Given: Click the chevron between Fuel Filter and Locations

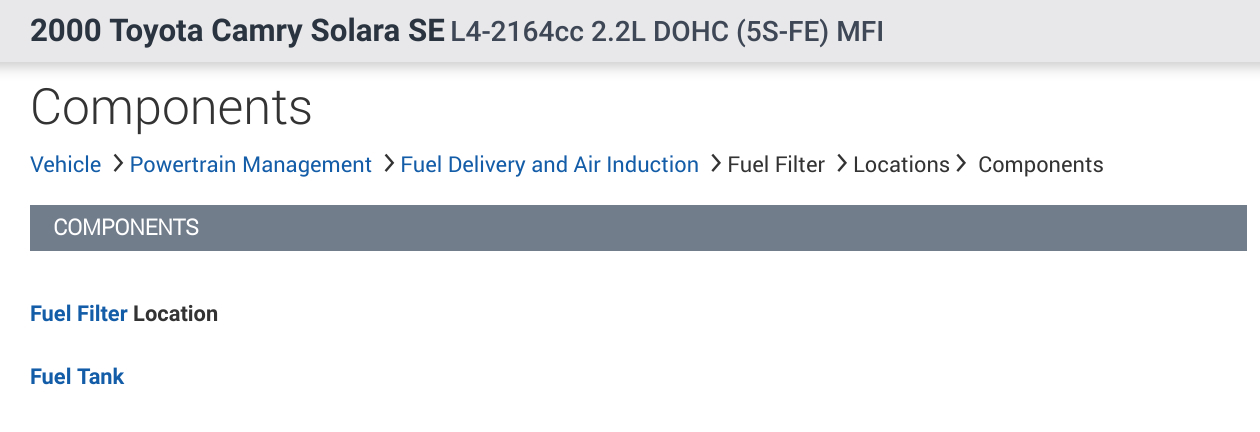Looking at the screenshot, I should coord(841,164).
